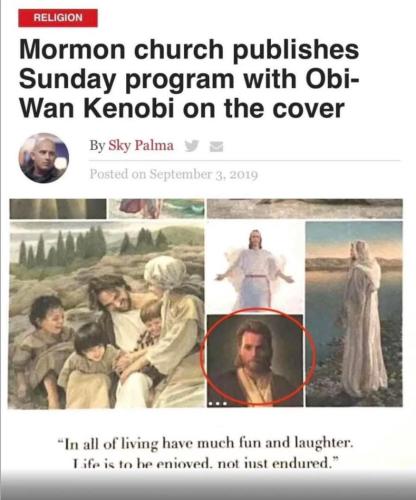
Task: Click the white-robed figure with outstretched arms
Action: pyautogui.click(x=255, y=268)
